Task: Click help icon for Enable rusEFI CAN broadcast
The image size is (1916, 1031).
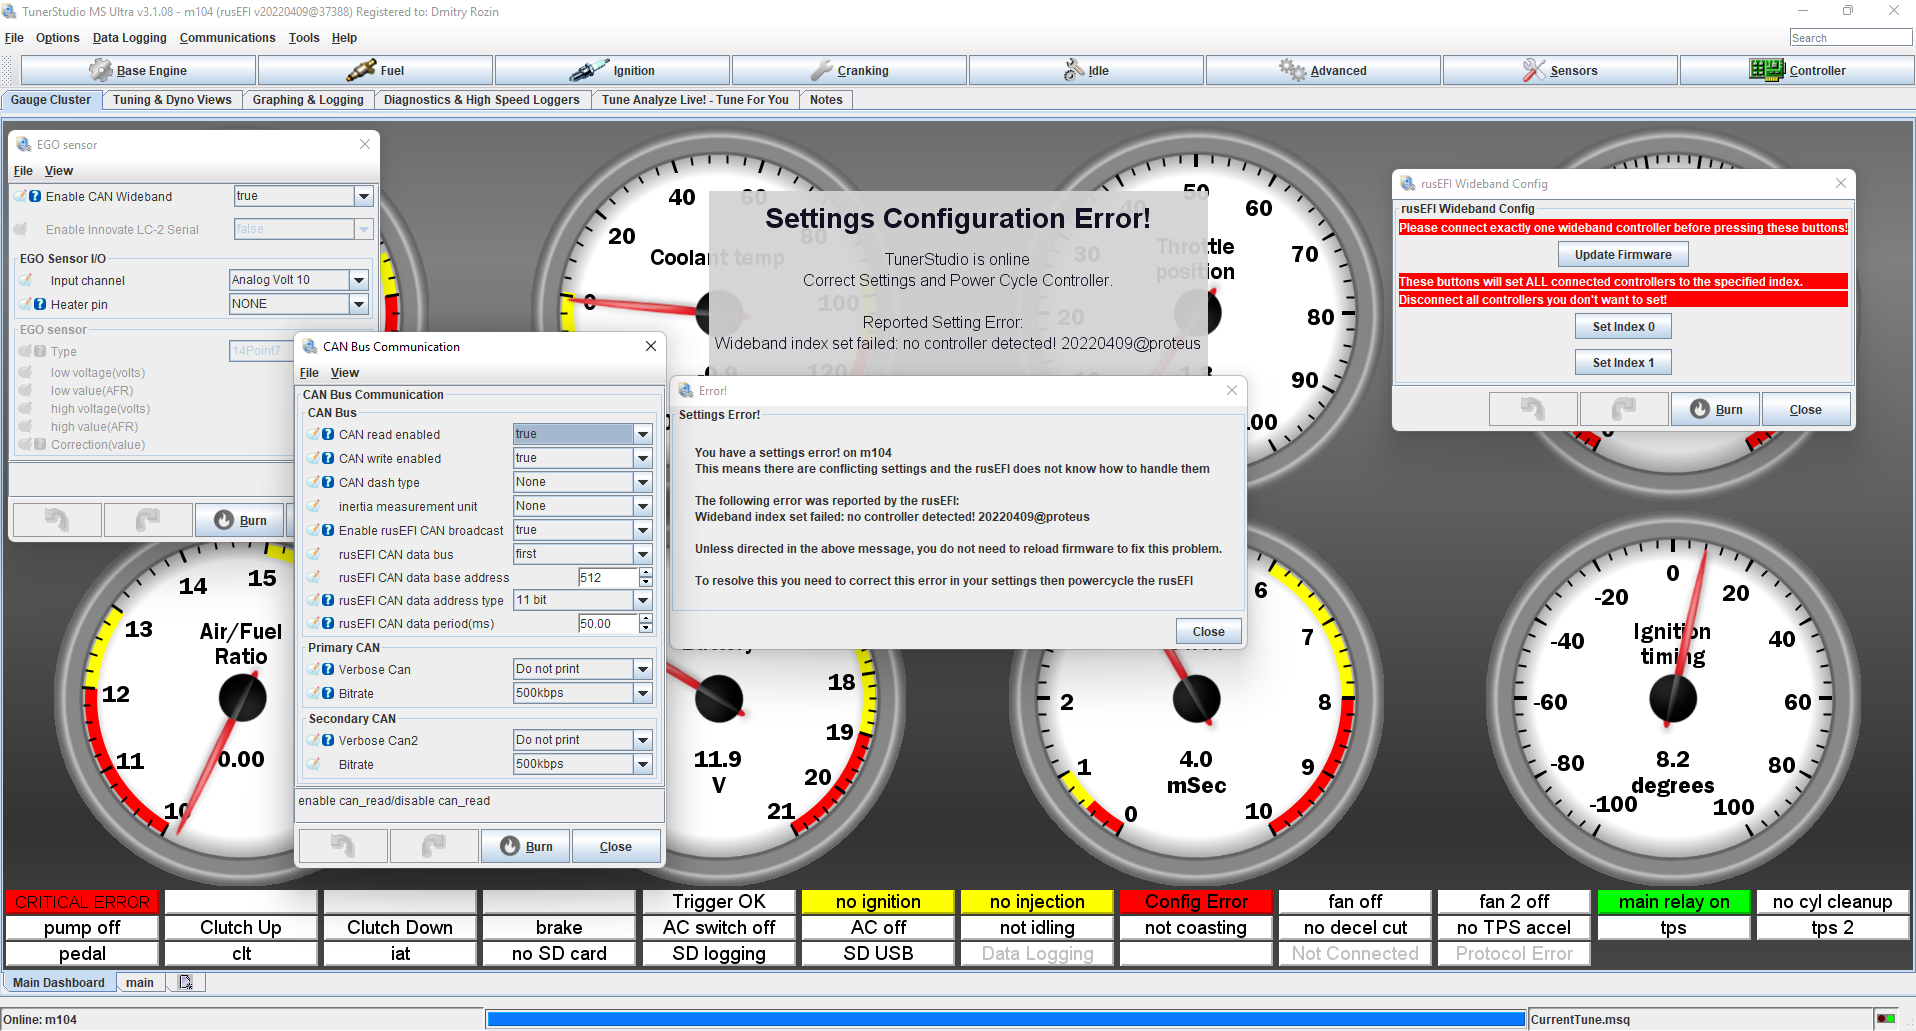Action: tap(328, 530)
